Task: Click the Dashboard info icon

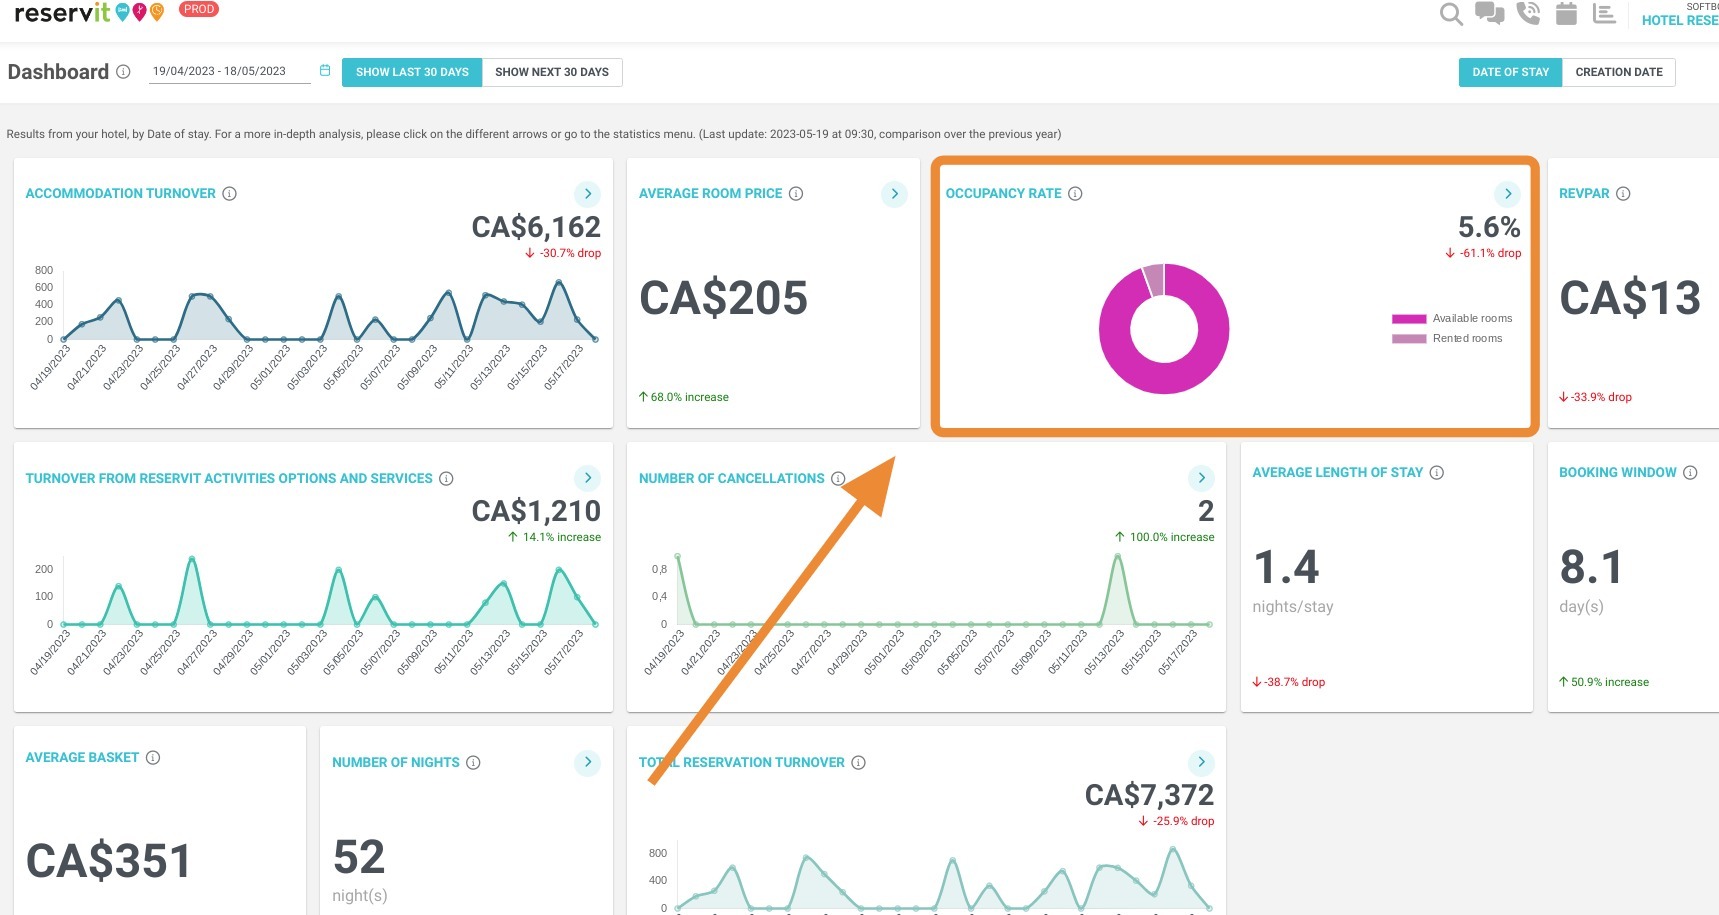Action: pos(123,72)
